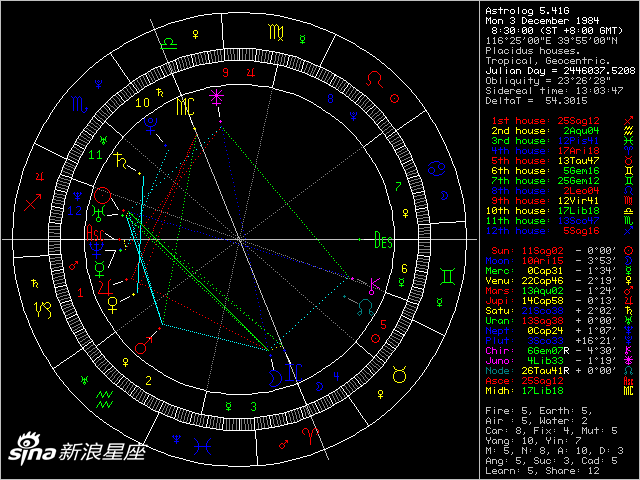This screenshot has height=480, width=640.
Task: Select the Astrolog 5.41G title text
Action: tap(522, 7)
